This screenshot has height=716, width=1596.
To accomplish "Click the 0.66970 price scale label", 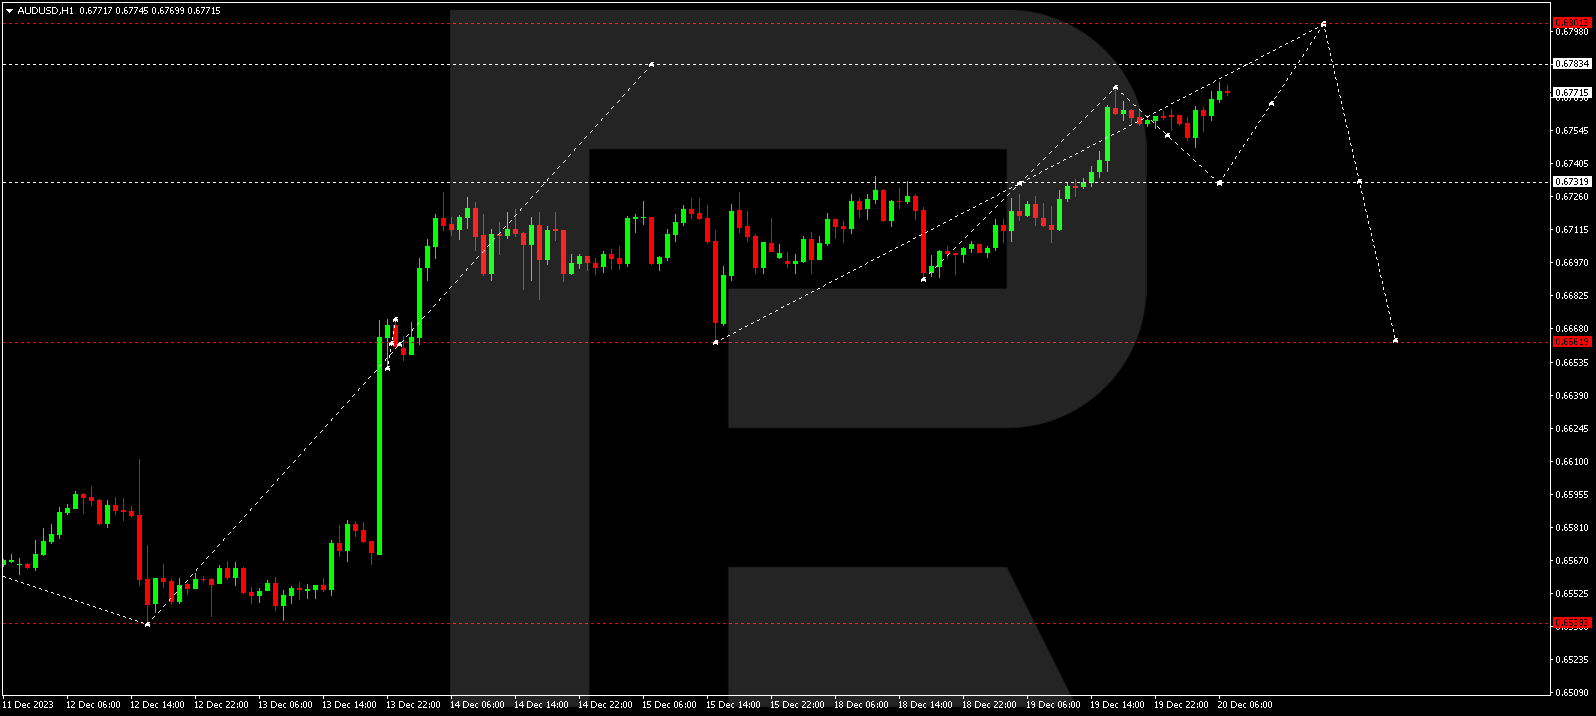I will click(1571, 262).
